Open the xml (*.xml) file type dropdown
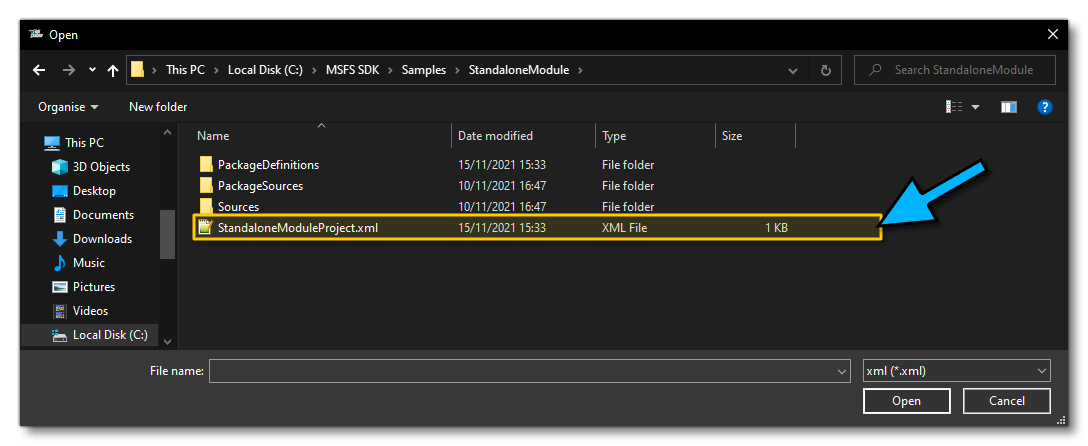The height and width of the screenshot is (446, 1088). pyautogui.click(x=956, y=371)
